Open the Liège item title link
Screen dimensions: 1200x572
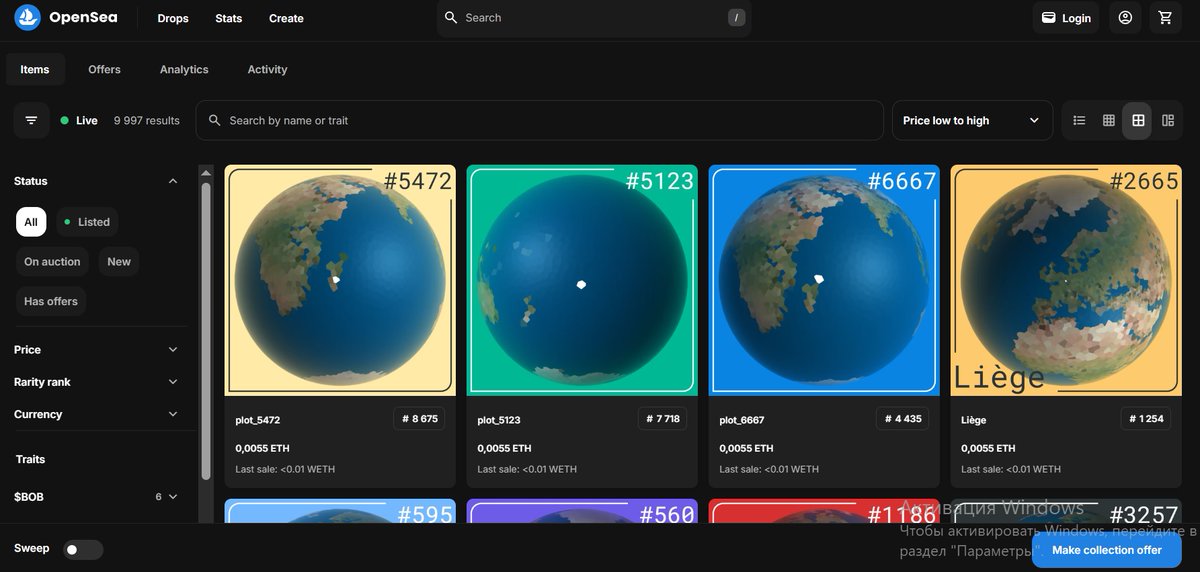click(x=974, y=420)
